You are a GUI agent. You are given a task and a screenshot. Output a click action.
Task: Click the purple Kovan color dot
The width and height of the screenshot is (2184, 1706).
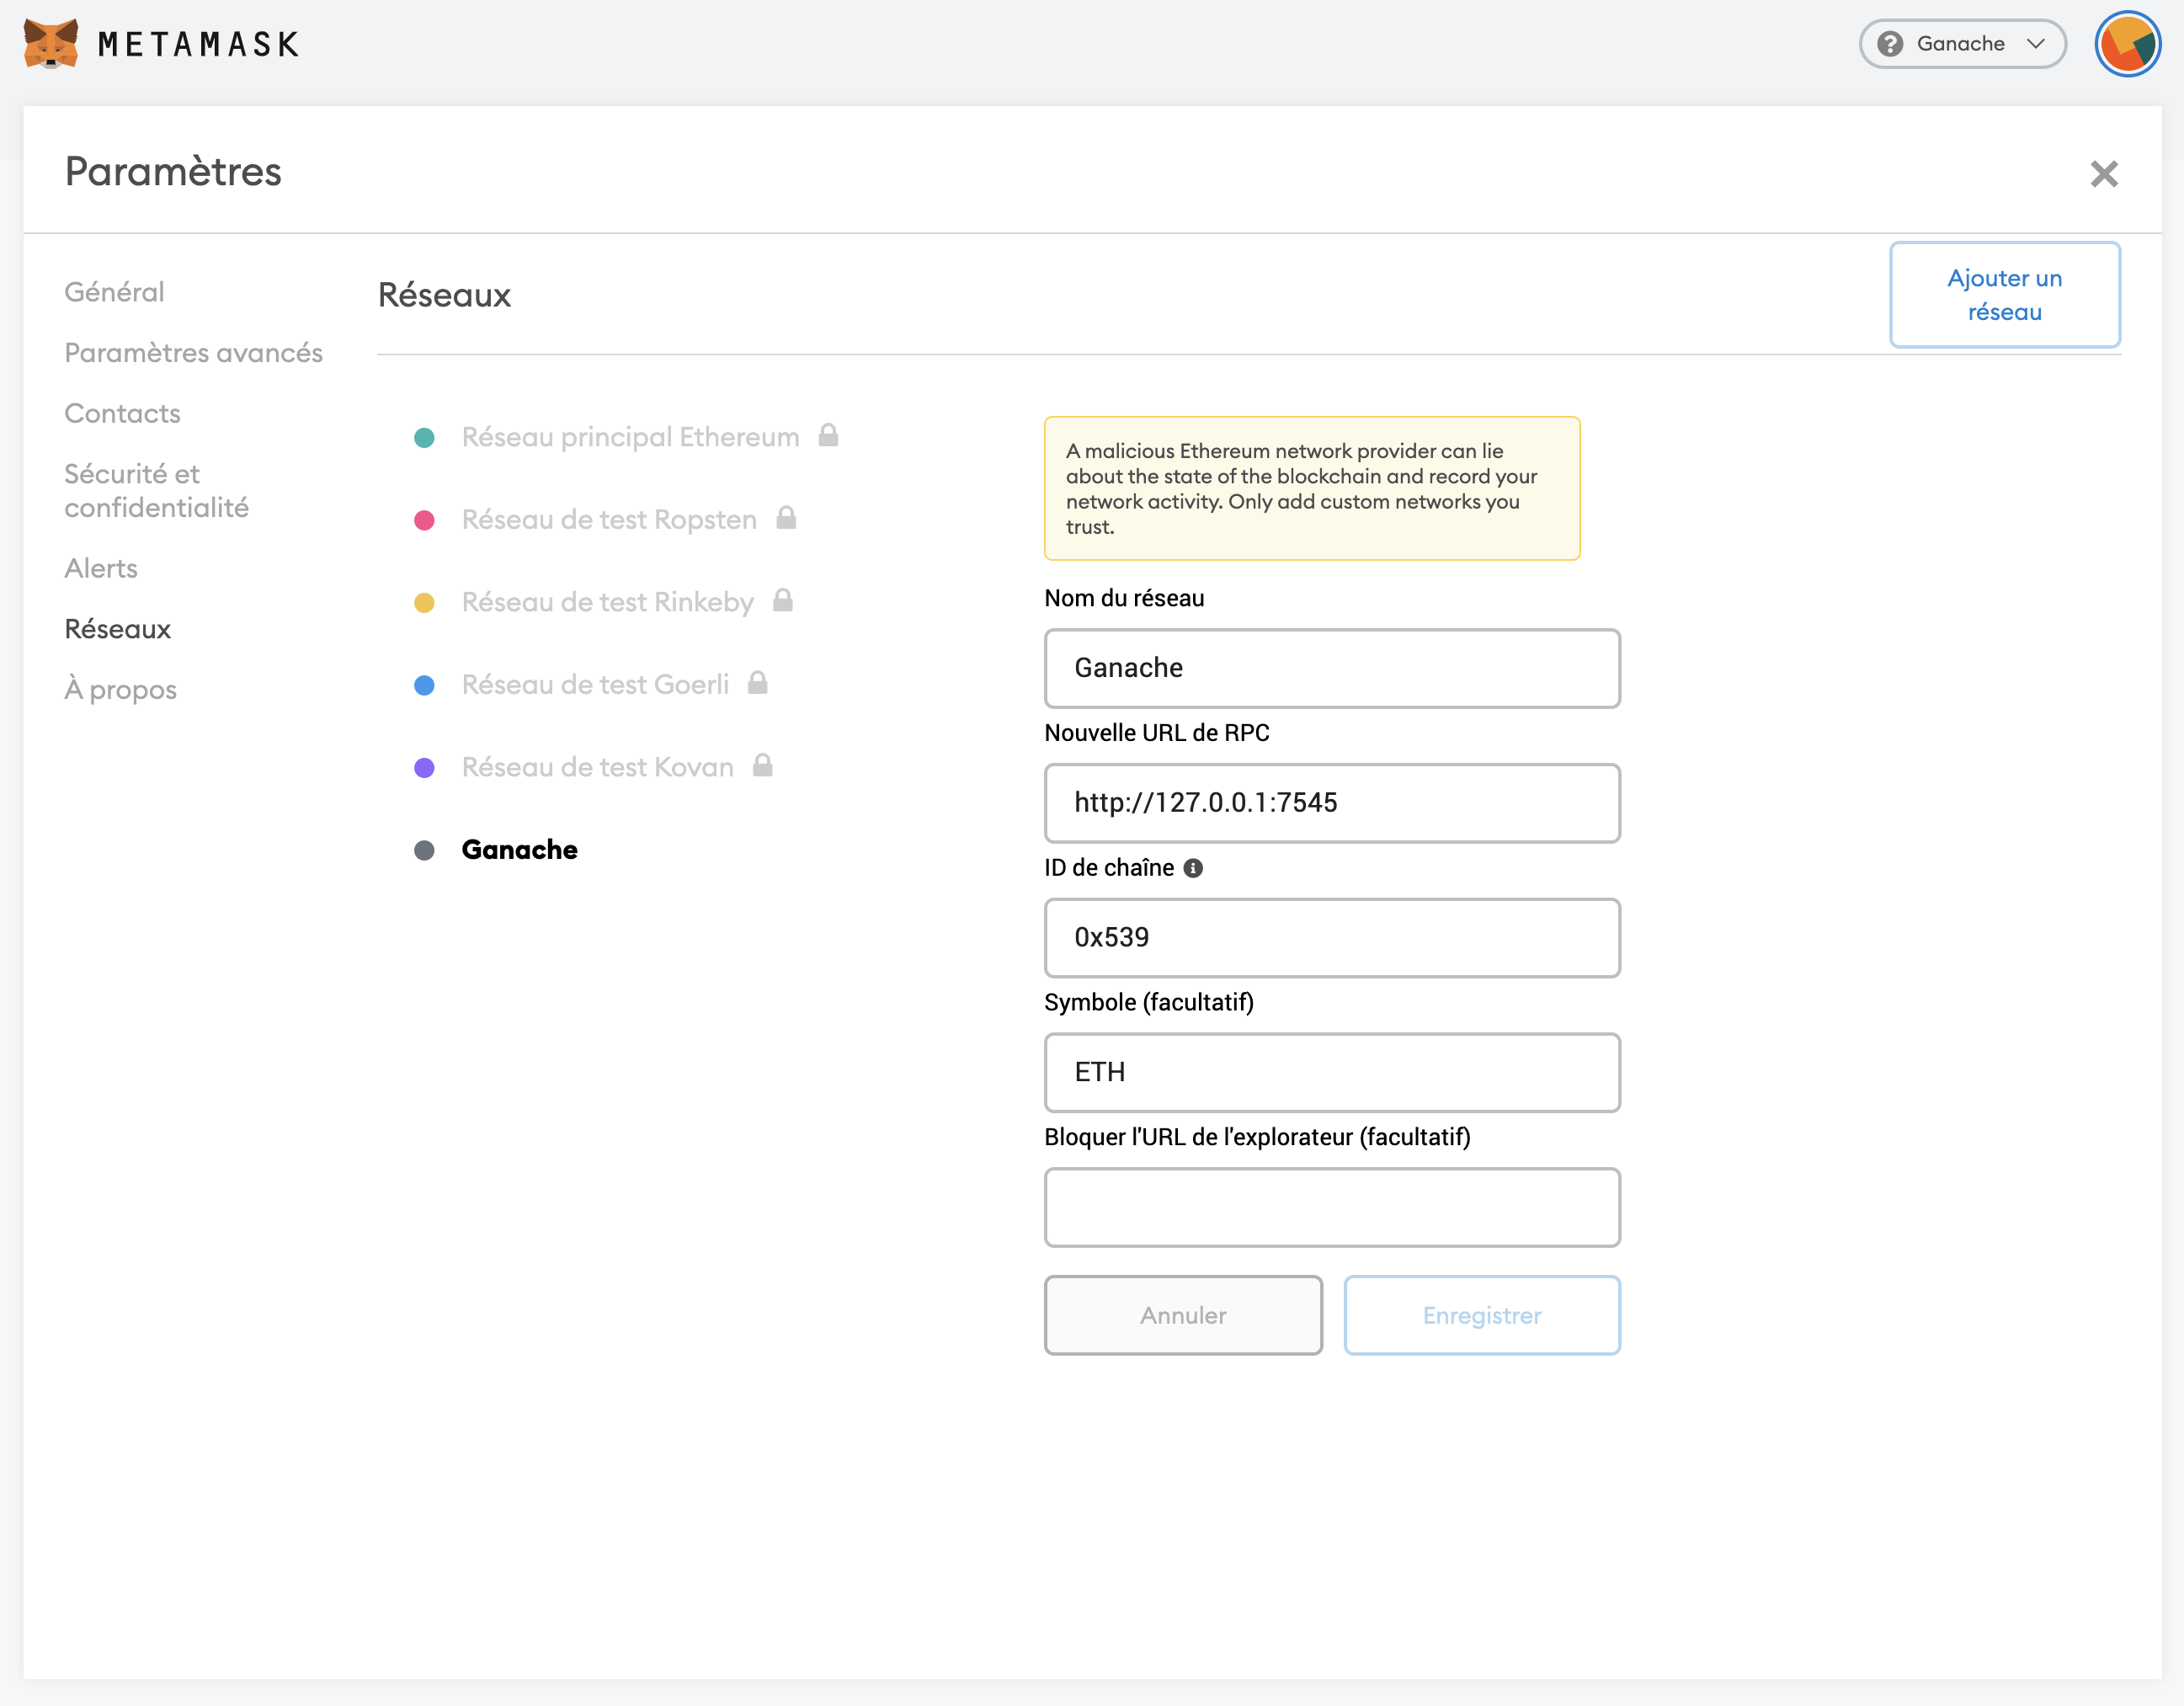pyautogui.click(x=424, y=767)
